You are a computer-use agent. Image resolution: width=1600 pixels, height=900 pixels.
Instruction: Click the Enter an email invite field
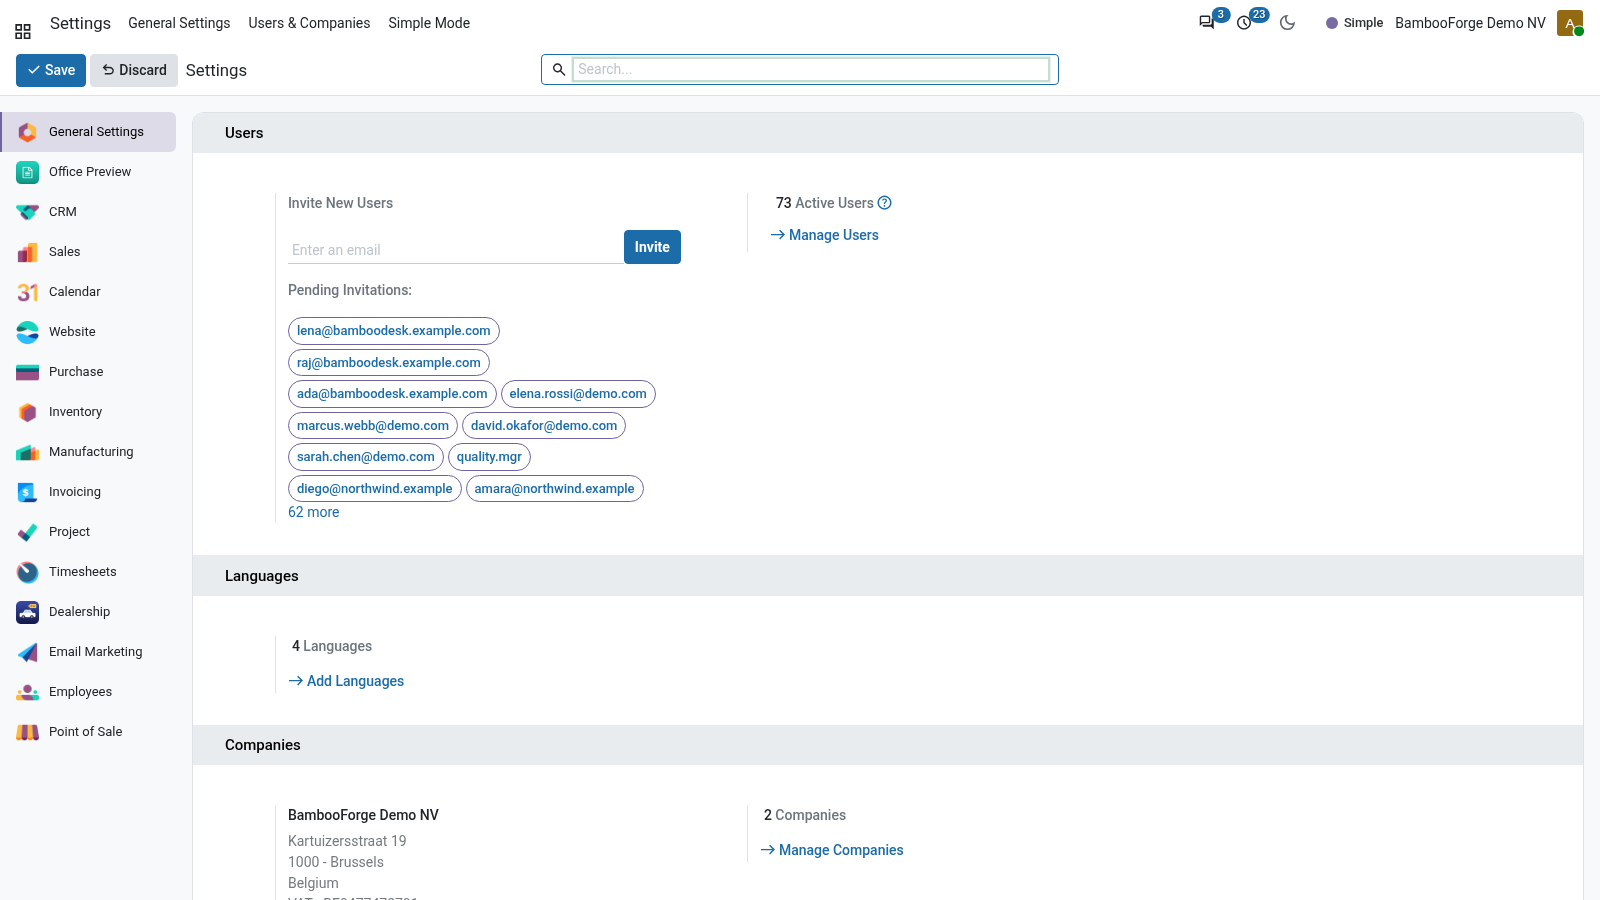456,250
